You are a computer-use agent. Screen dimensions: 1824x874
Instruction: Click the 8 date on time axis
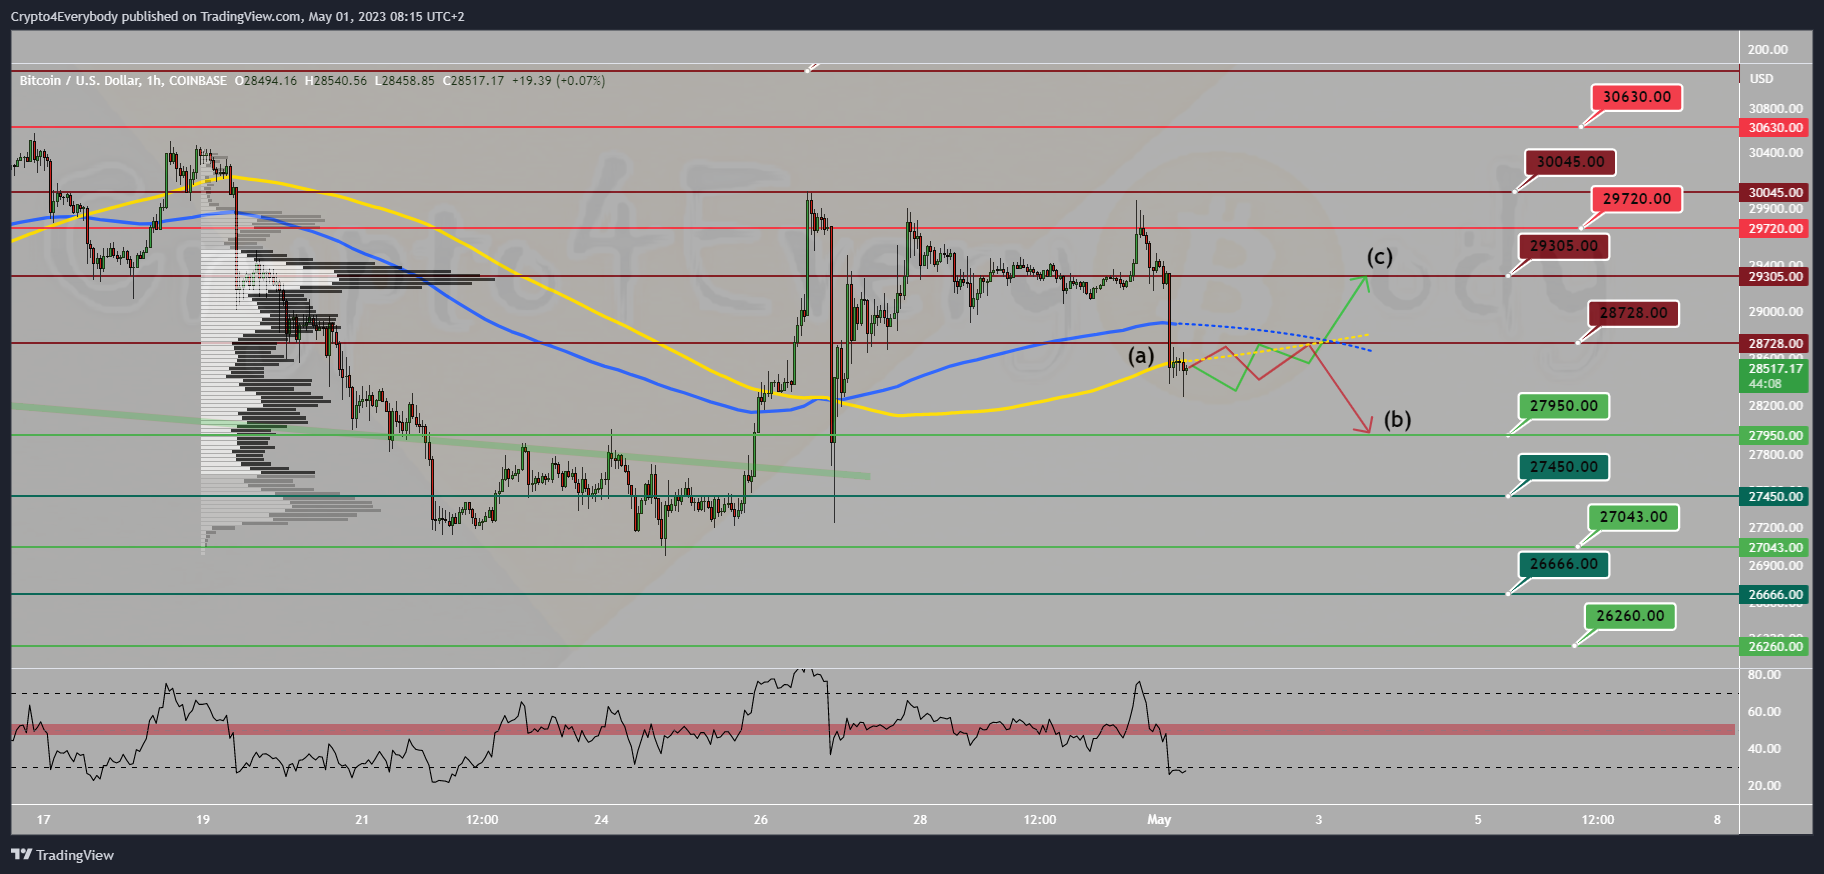pyautogui.click(x=1717, y=820)
